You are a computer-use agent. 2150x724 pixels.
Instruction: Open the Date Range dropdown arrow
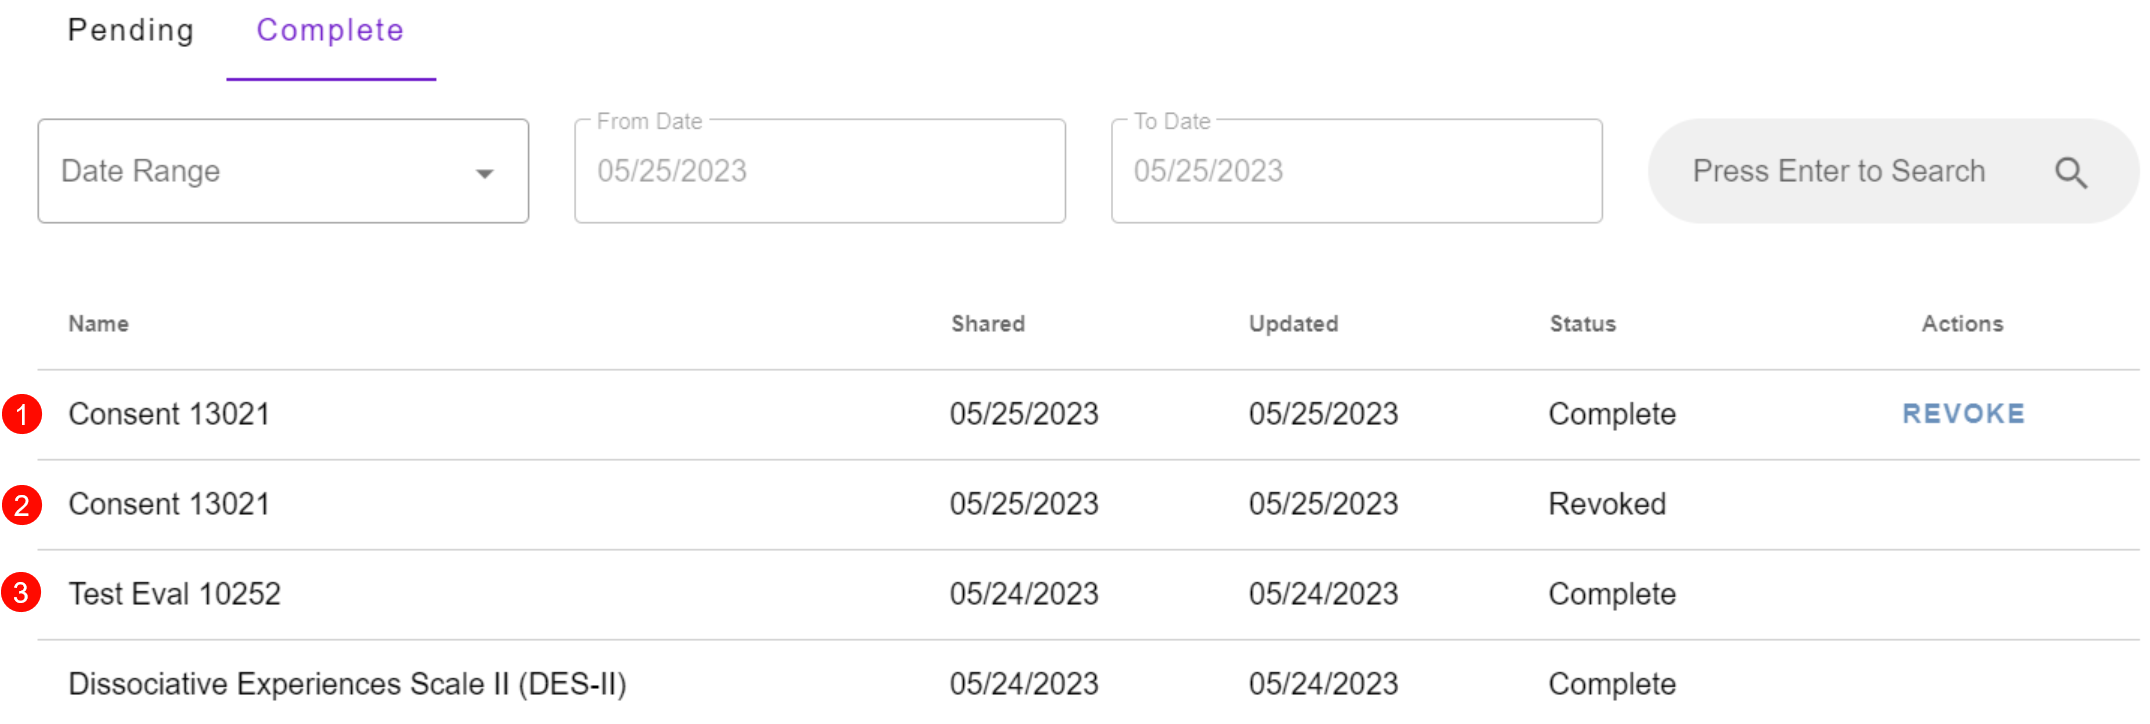pyautogui.click(x=485, y=173)
